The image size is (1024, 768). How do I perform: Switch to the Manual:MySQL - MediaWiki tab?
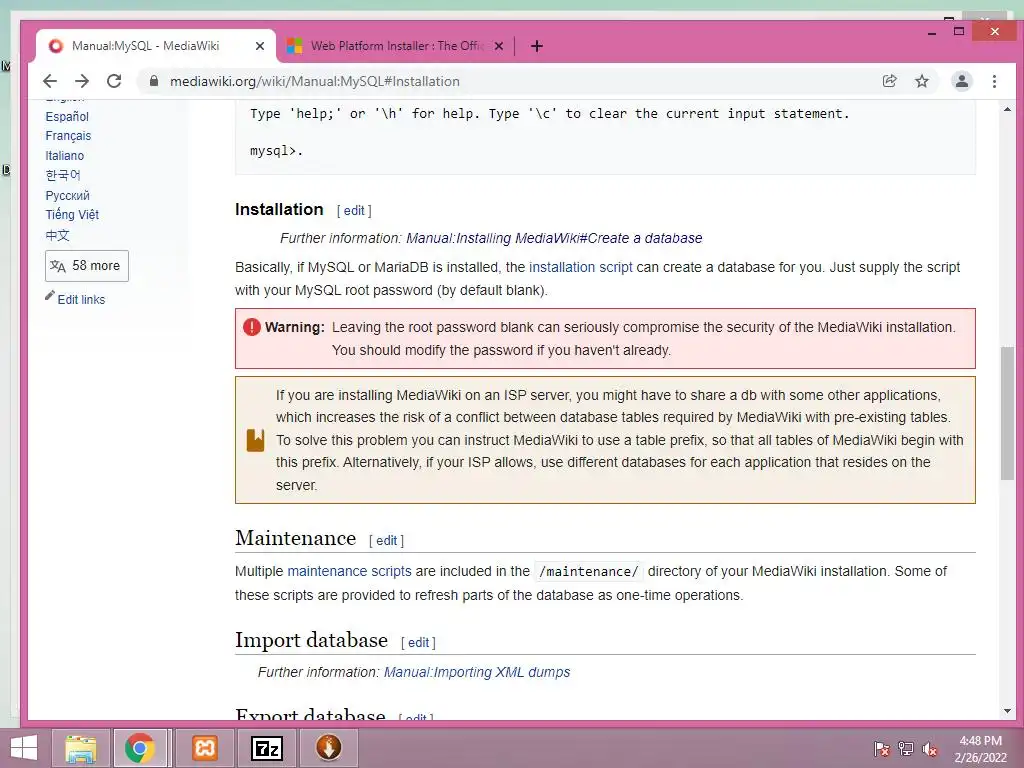click(145, 46)
